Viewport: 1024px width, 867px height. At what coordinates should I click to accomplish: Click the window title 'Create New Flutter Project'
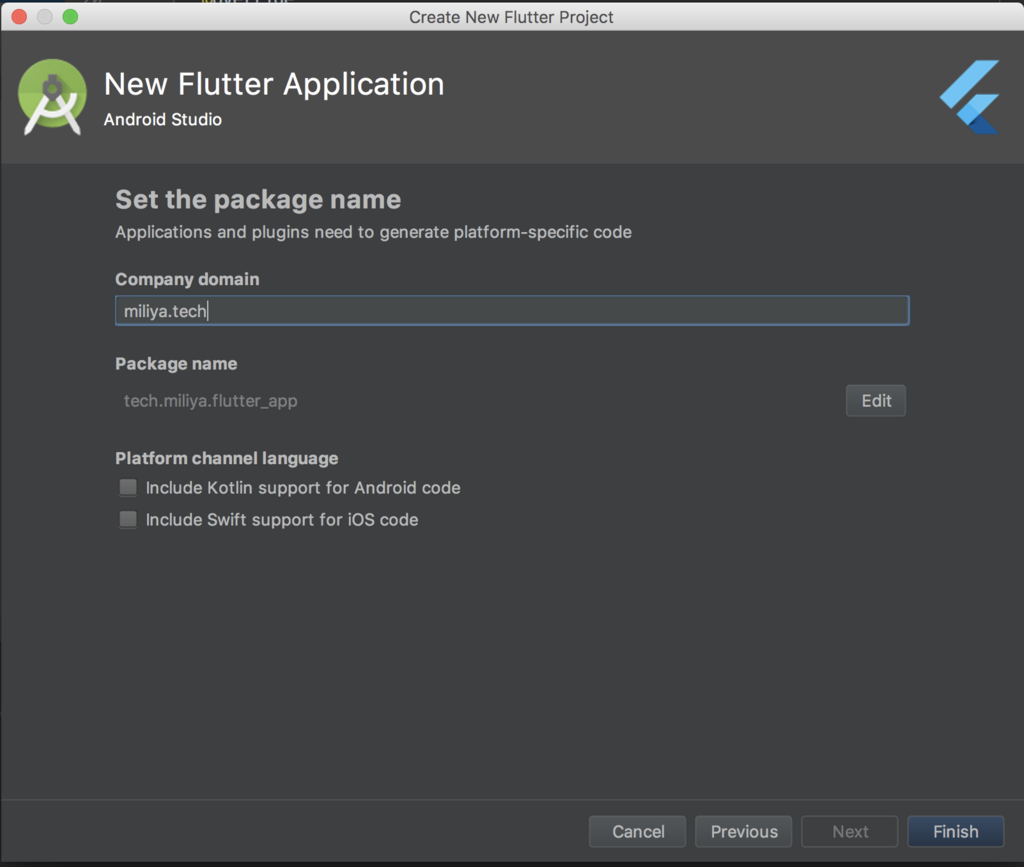511,17
